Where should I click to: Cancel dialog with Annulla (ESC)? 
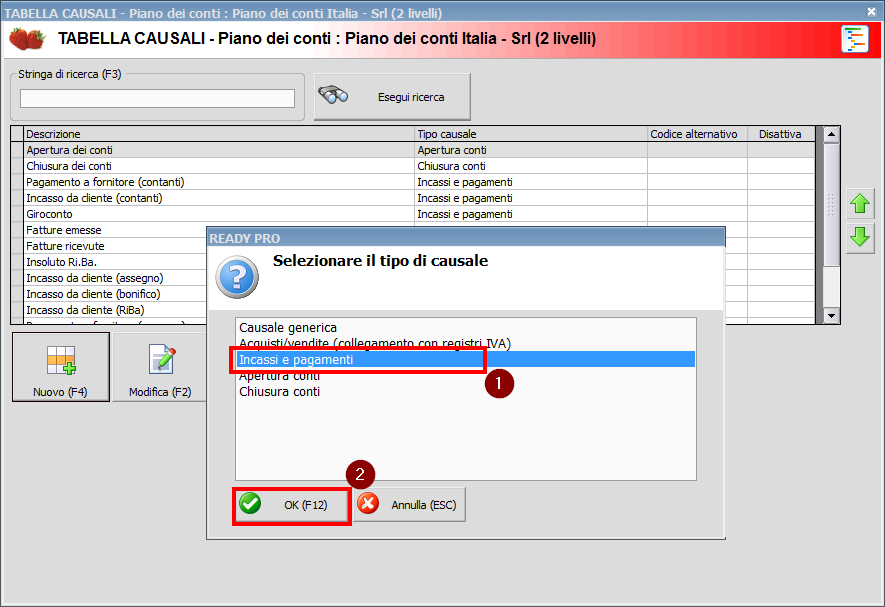coord(410,505)
